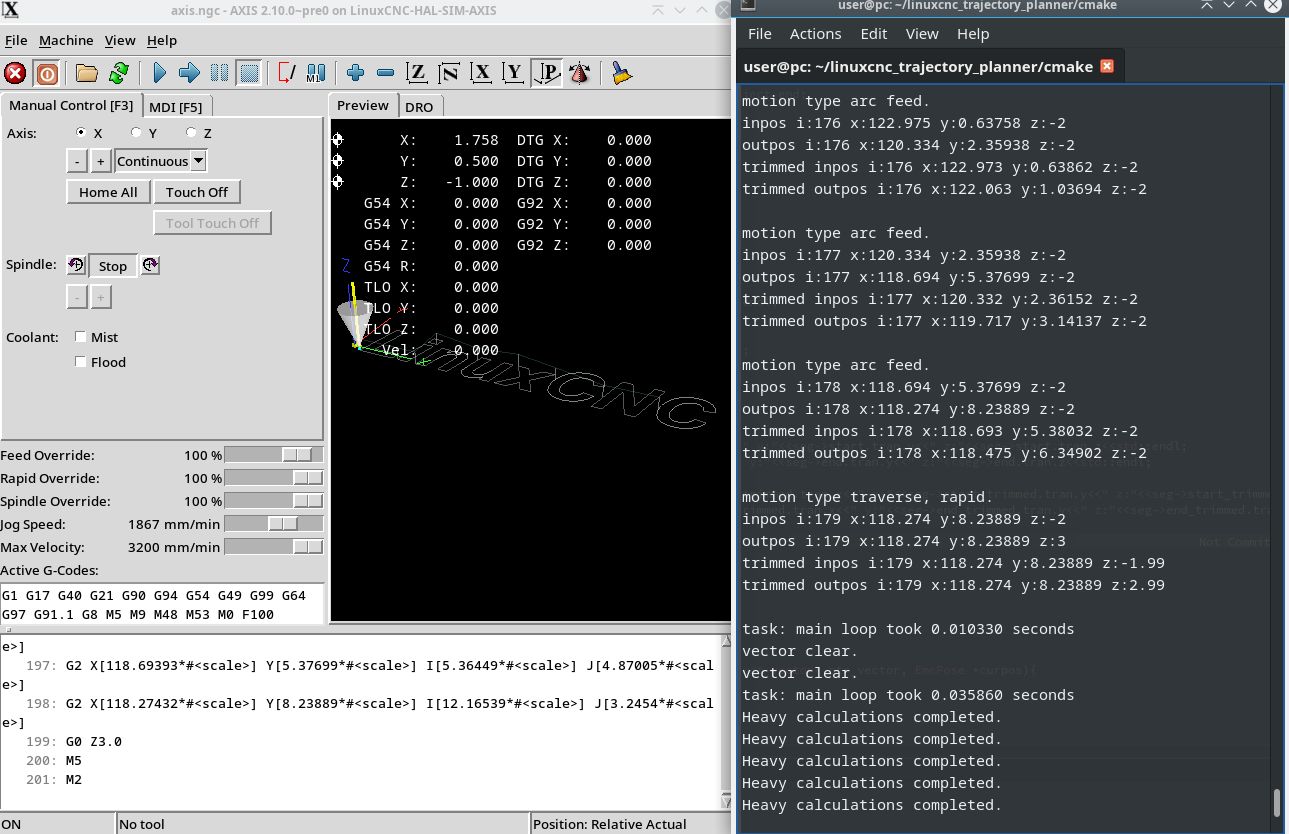Screen dimensions: 1289x834
Task: Select Y axis radio button
Action: (x=136, y=133)
